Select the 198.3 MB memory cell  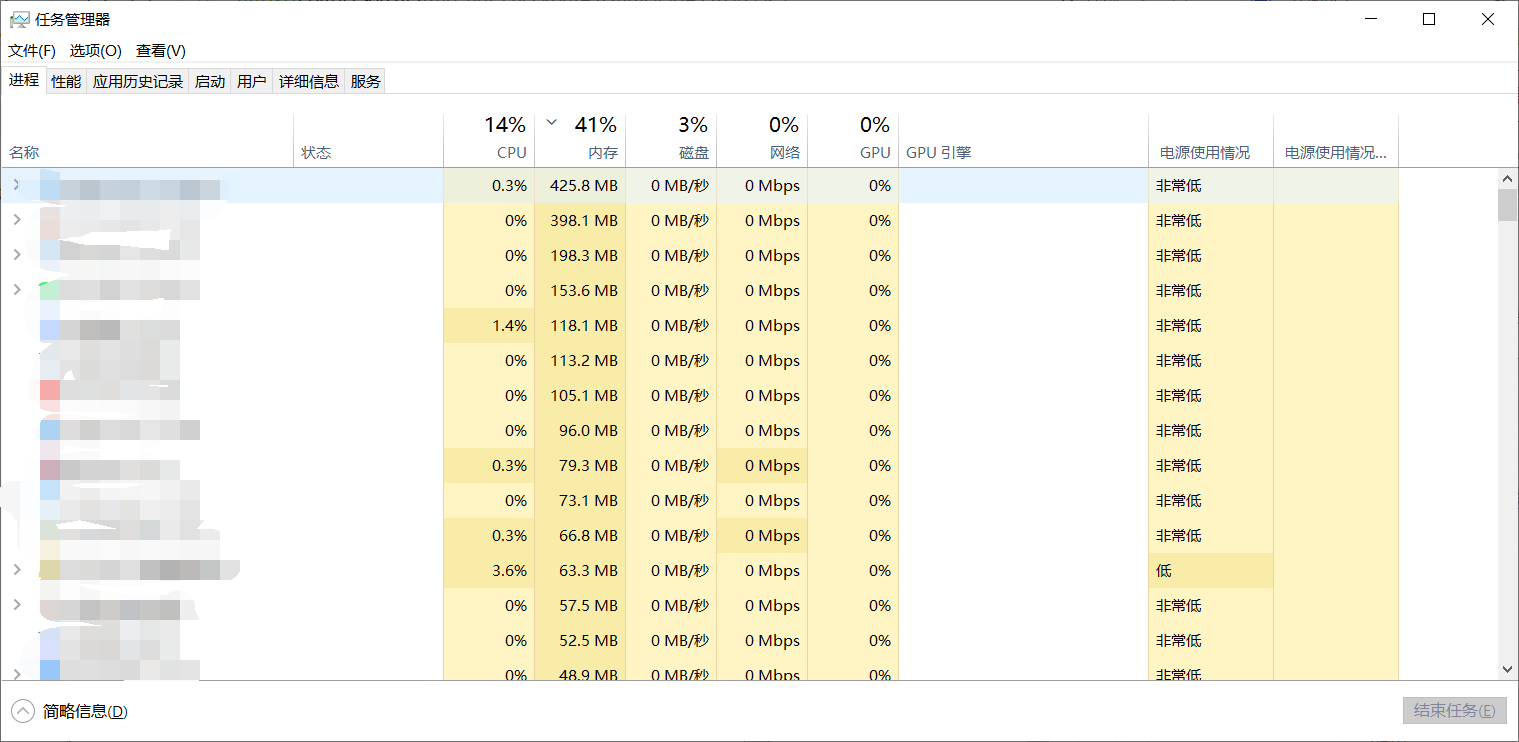click(580, 255)
